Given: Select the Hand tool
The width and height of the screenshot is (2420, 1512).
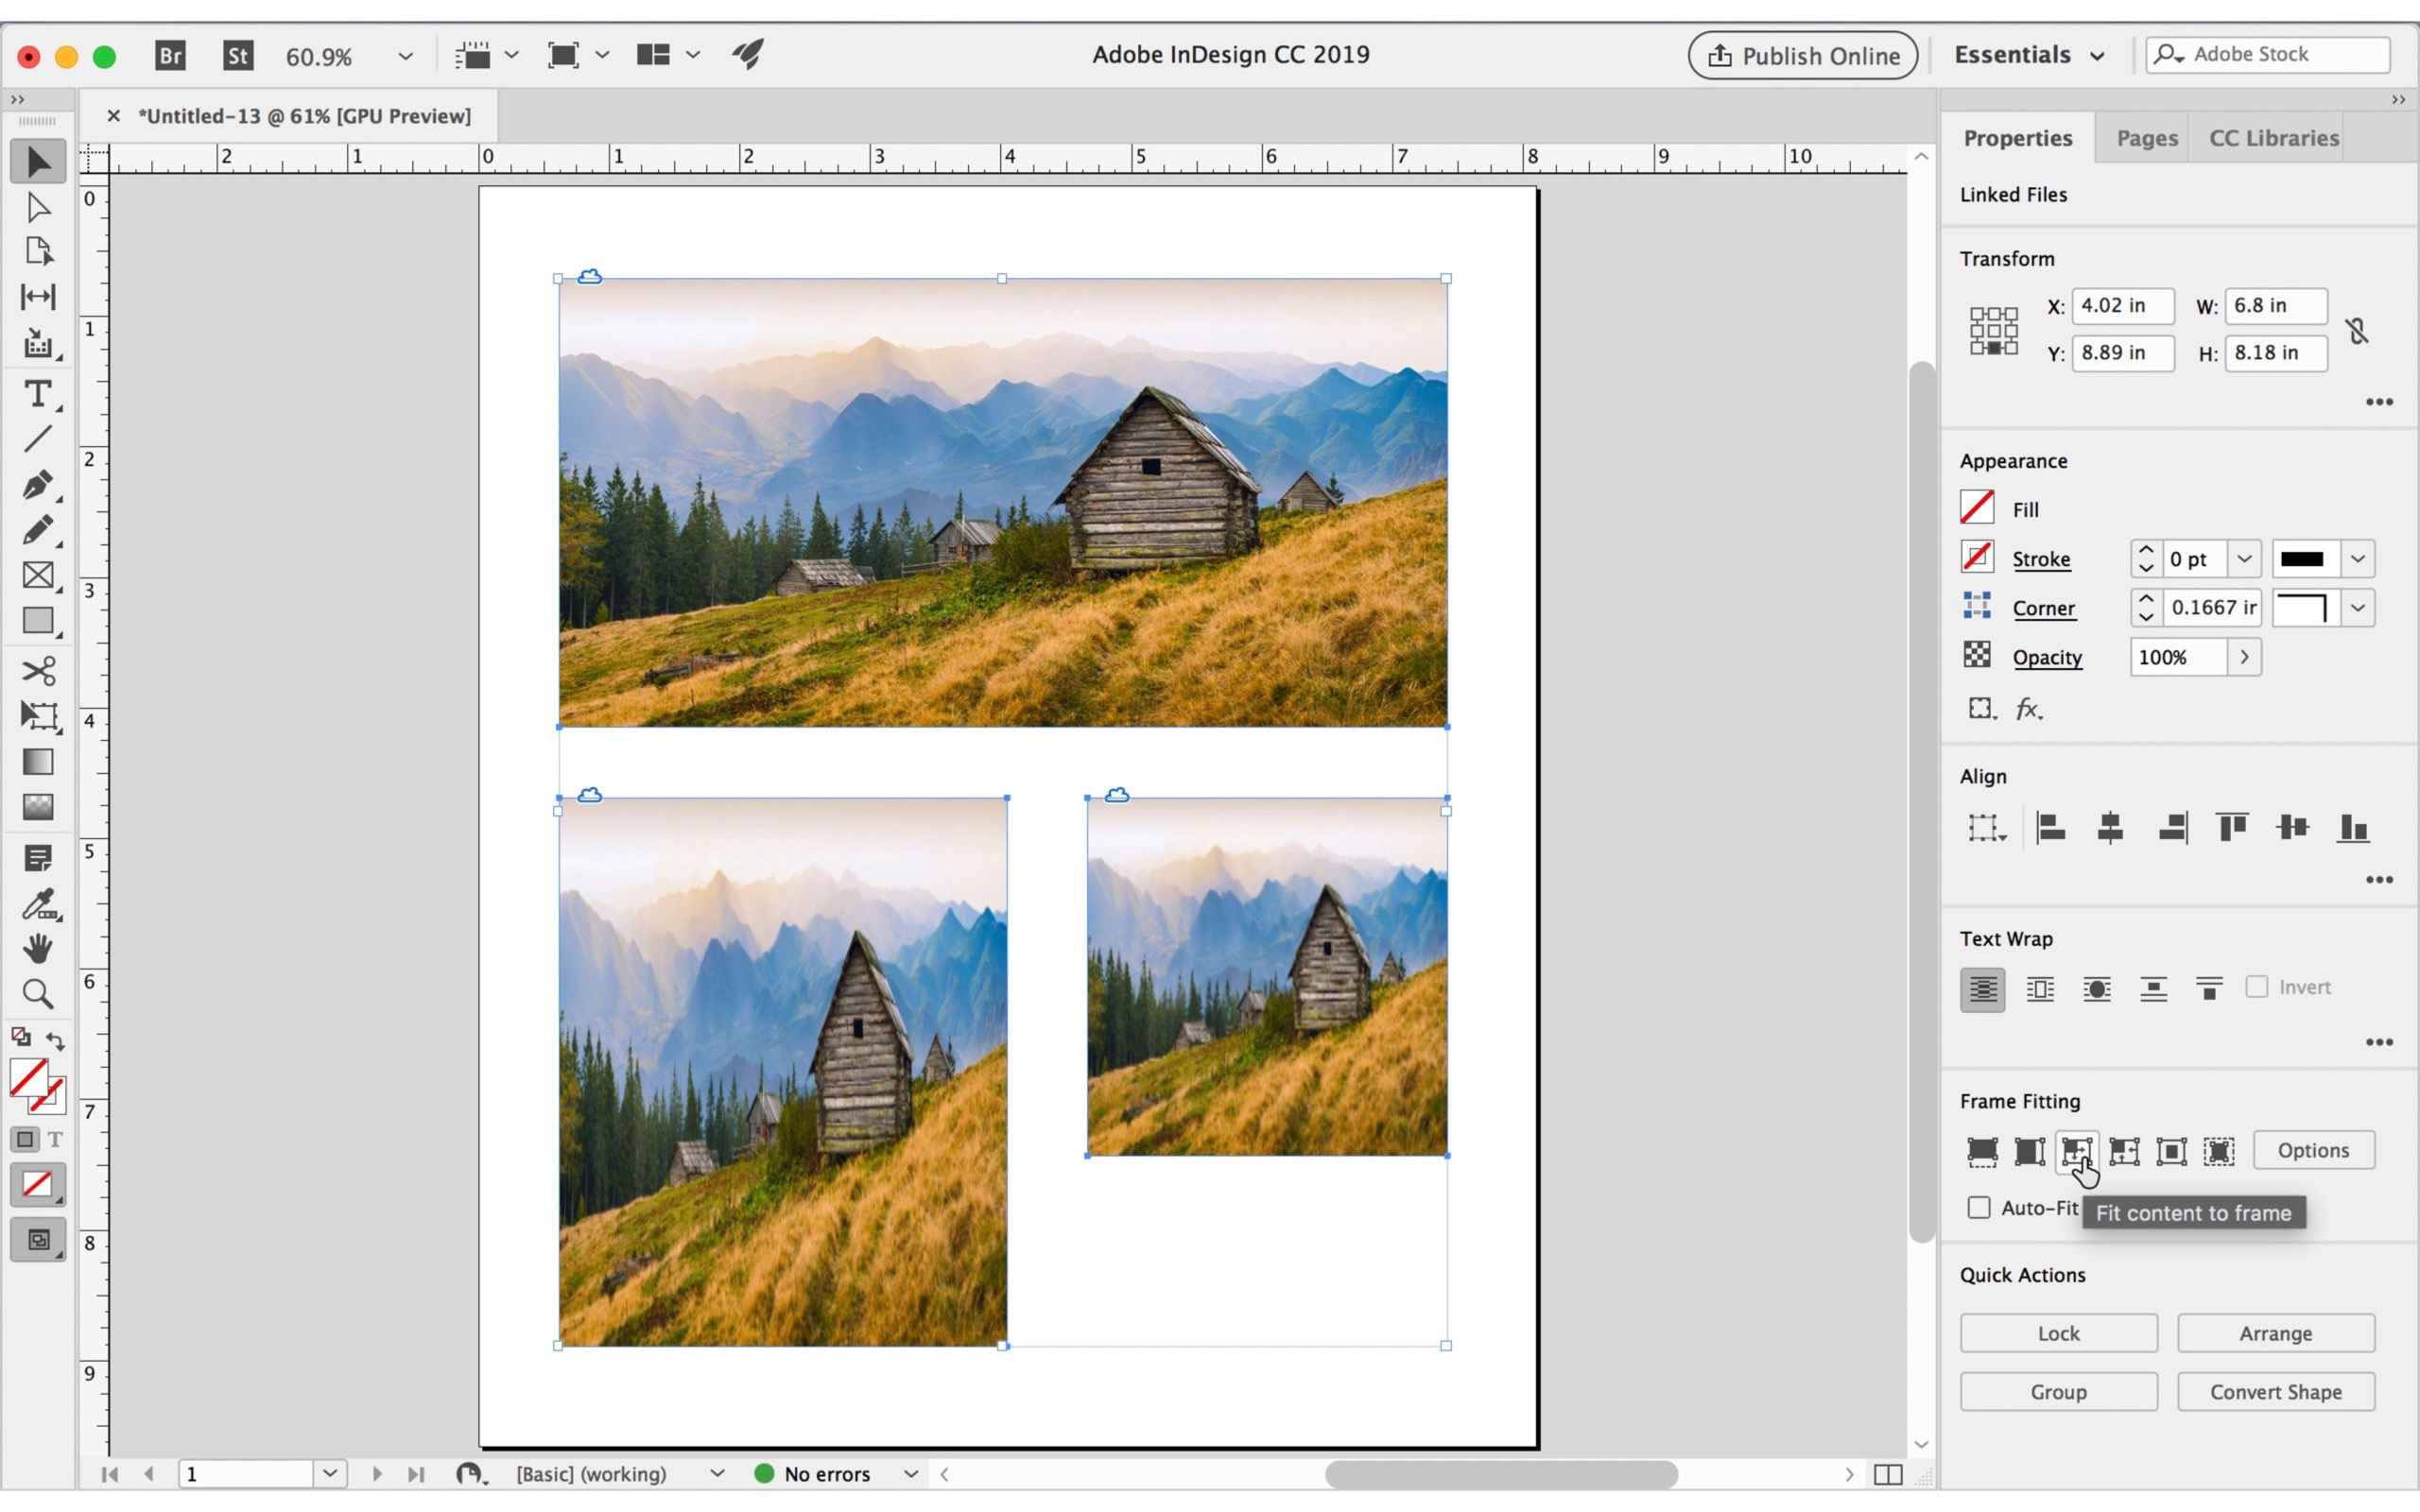Looking at the screenshot, I should pyautogui.click(x=38, y=948).
